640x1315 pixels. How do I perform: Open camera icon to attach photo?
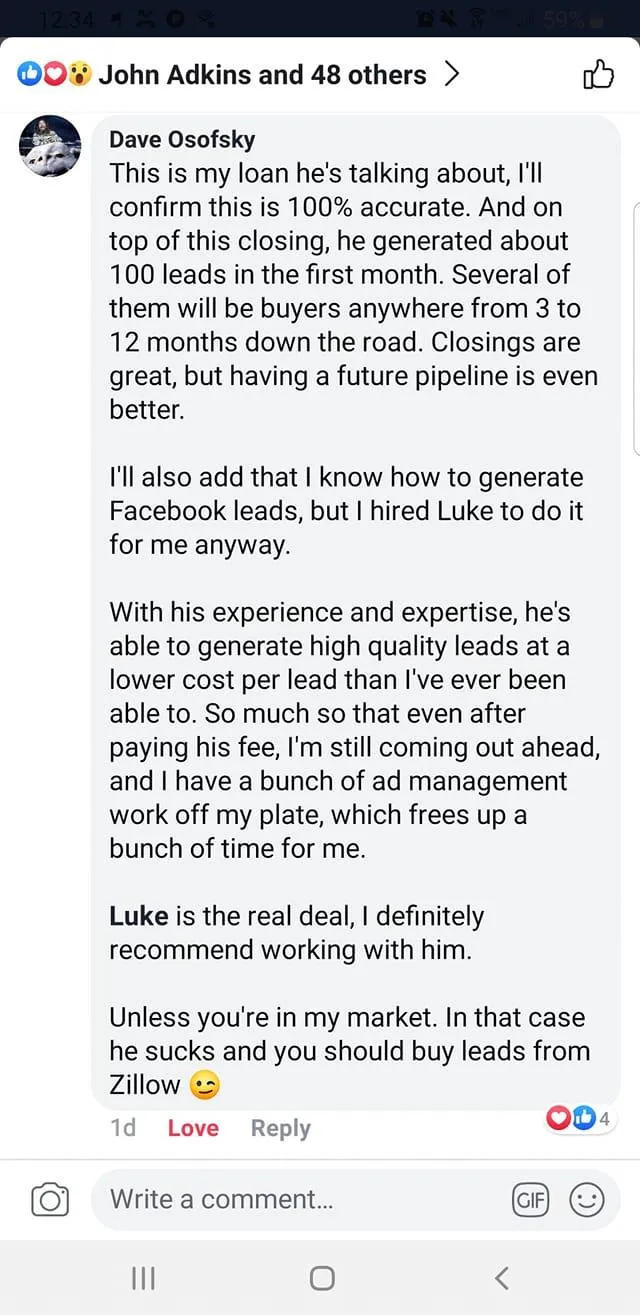[x=50, y=1199]
